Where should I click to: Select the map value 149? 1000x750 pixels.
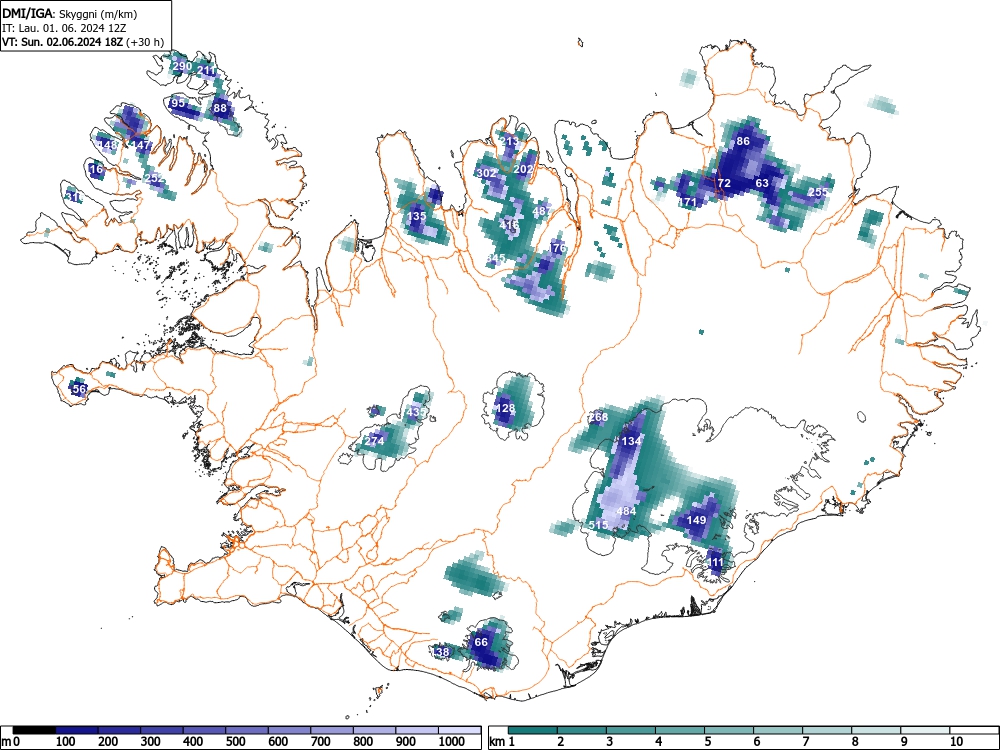(x=696, y=520)
